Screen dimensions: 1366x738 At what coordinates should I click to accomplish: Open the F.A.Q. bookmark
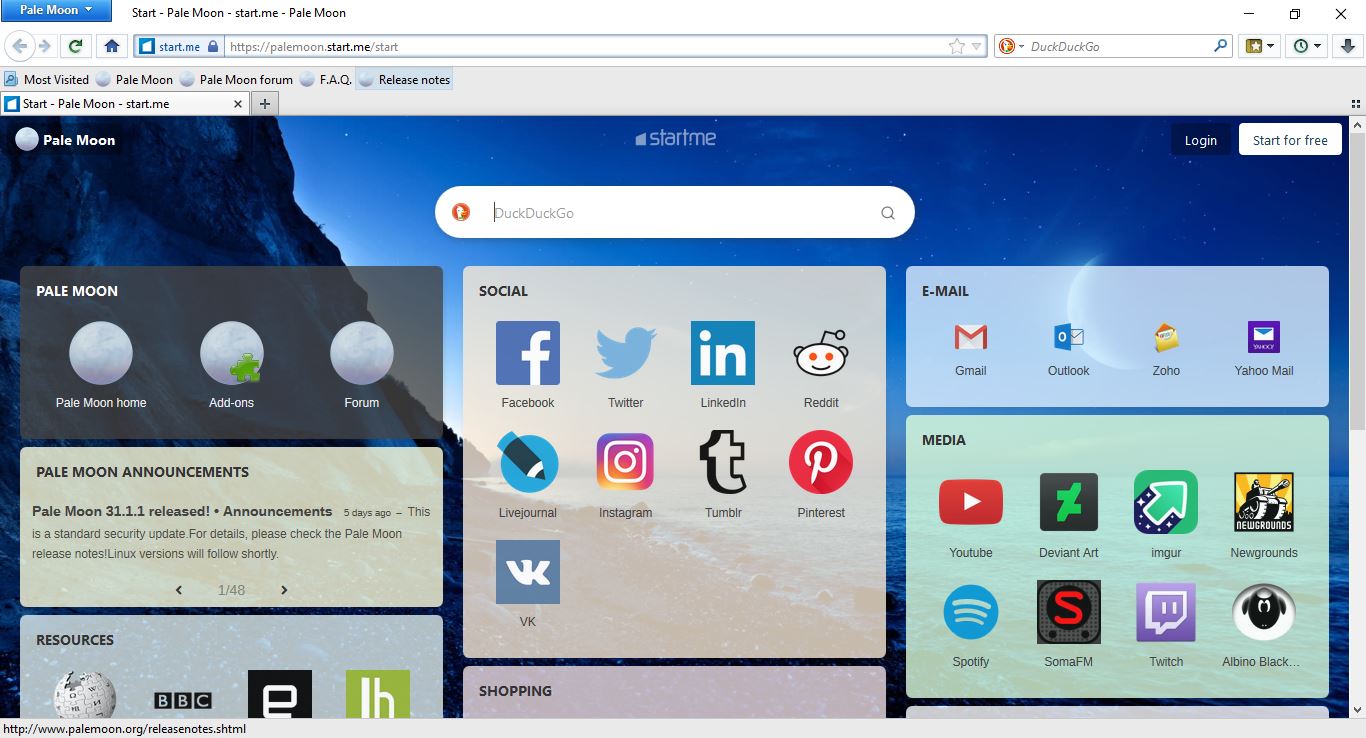tap(326, 79)
